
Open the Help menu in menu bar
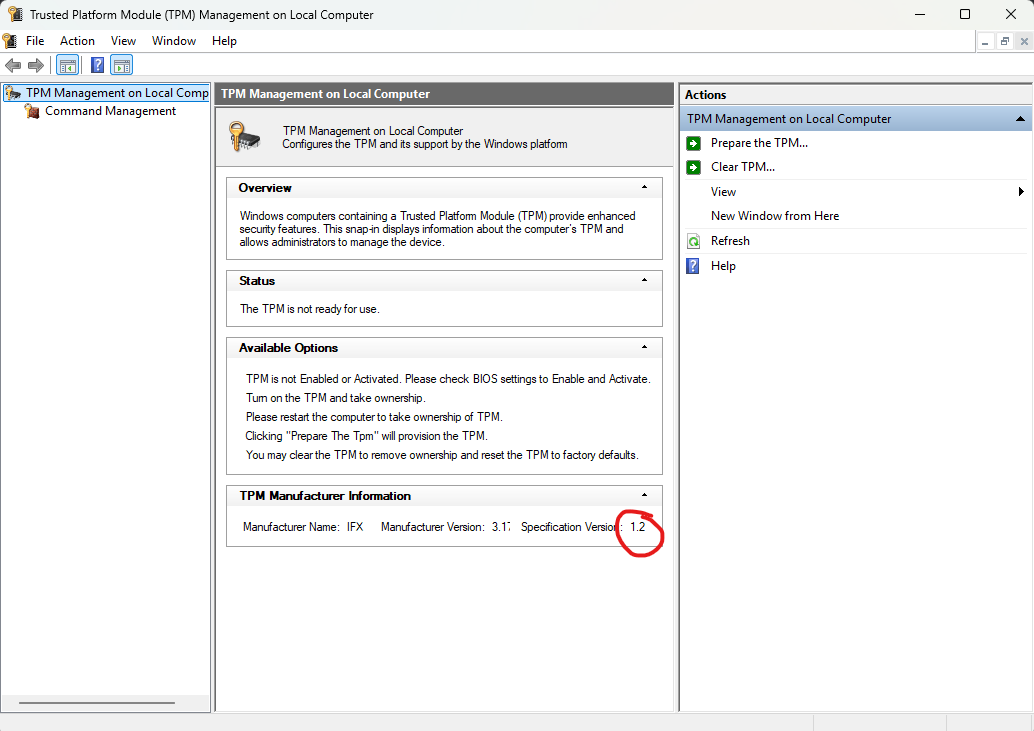click(224, 41)
